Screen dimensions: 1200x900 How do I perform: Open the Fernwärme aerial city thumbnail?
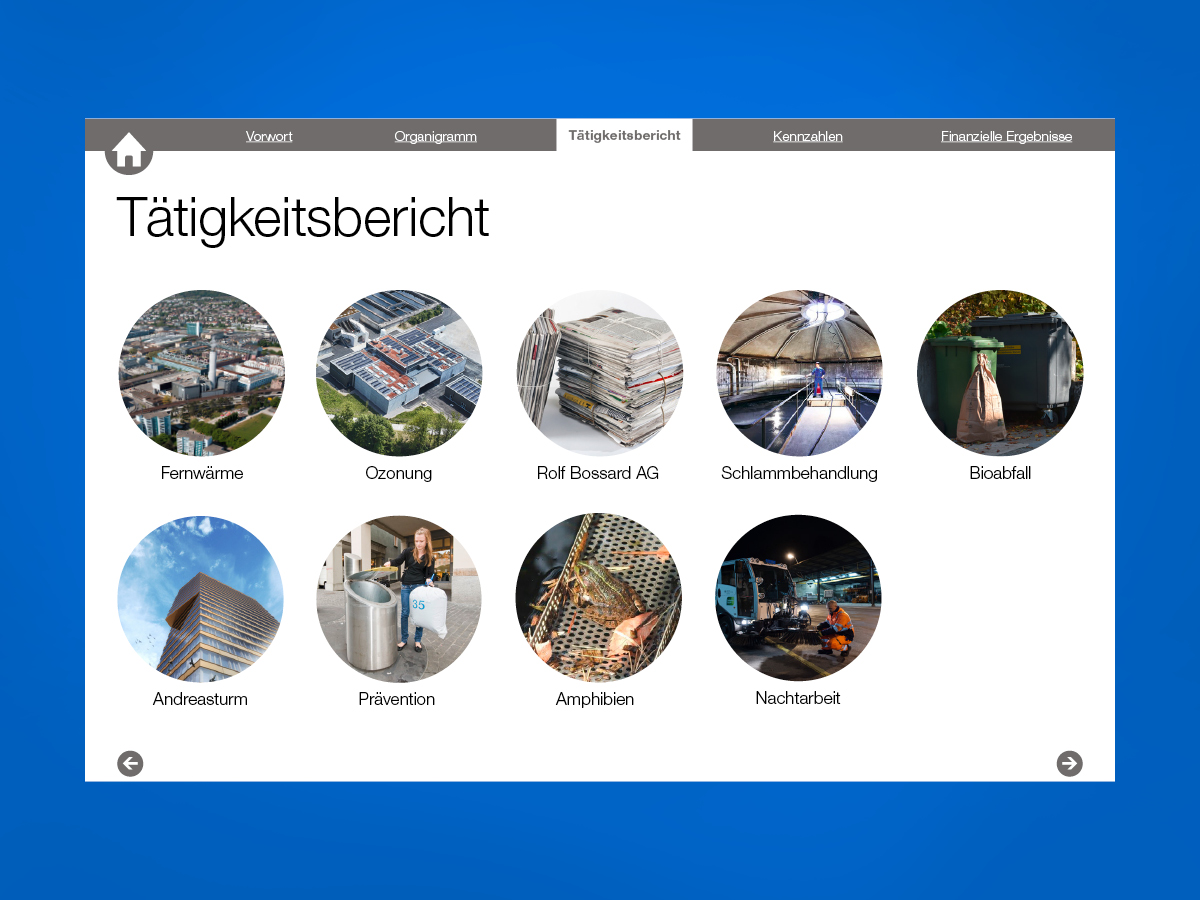(202, 373)
